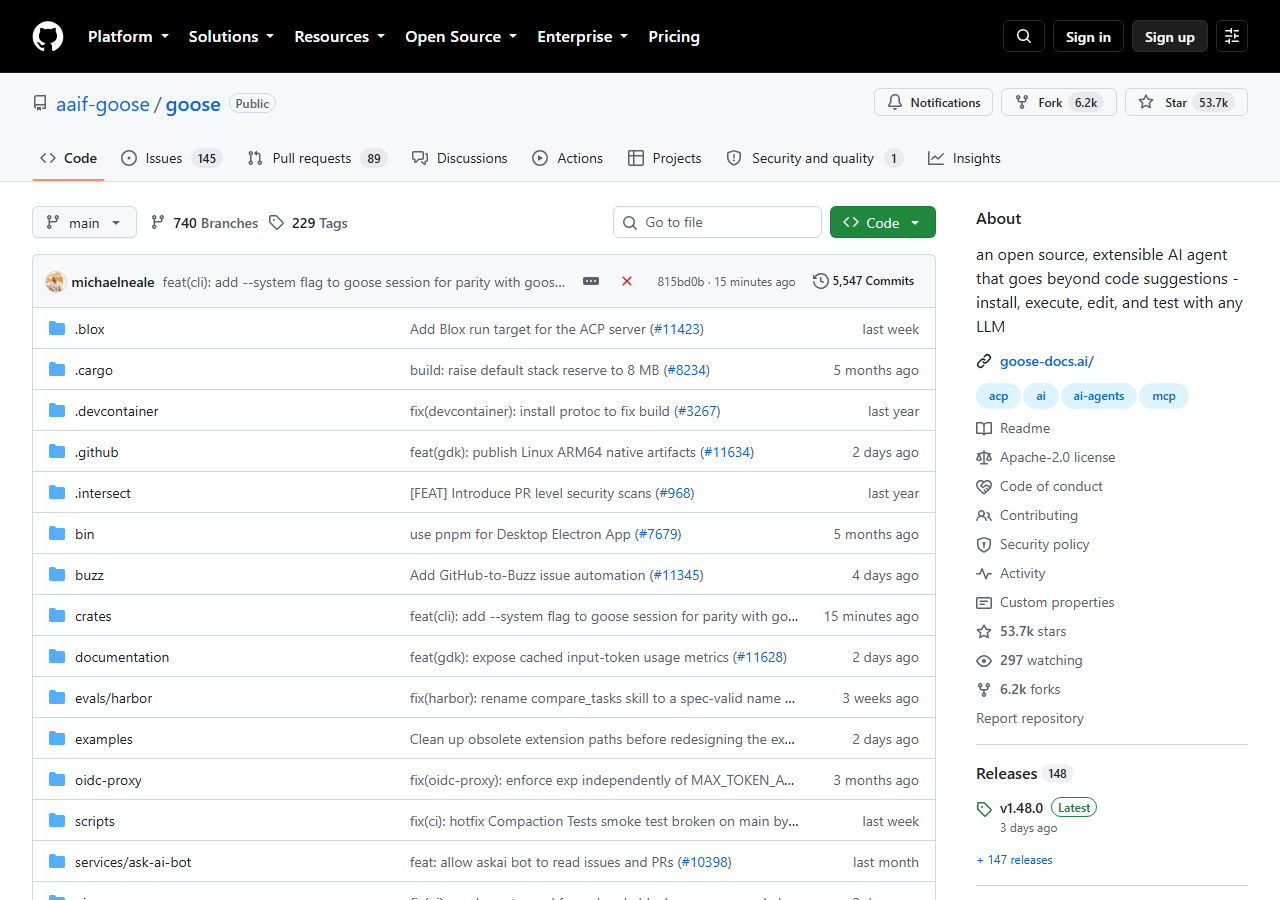Open the aaif-goose owner link

click(103, 104)
